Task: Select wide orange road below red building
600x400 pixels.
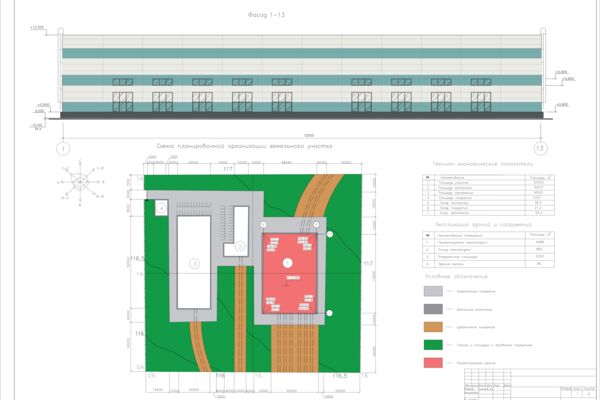Action: [x=295, y=348]
